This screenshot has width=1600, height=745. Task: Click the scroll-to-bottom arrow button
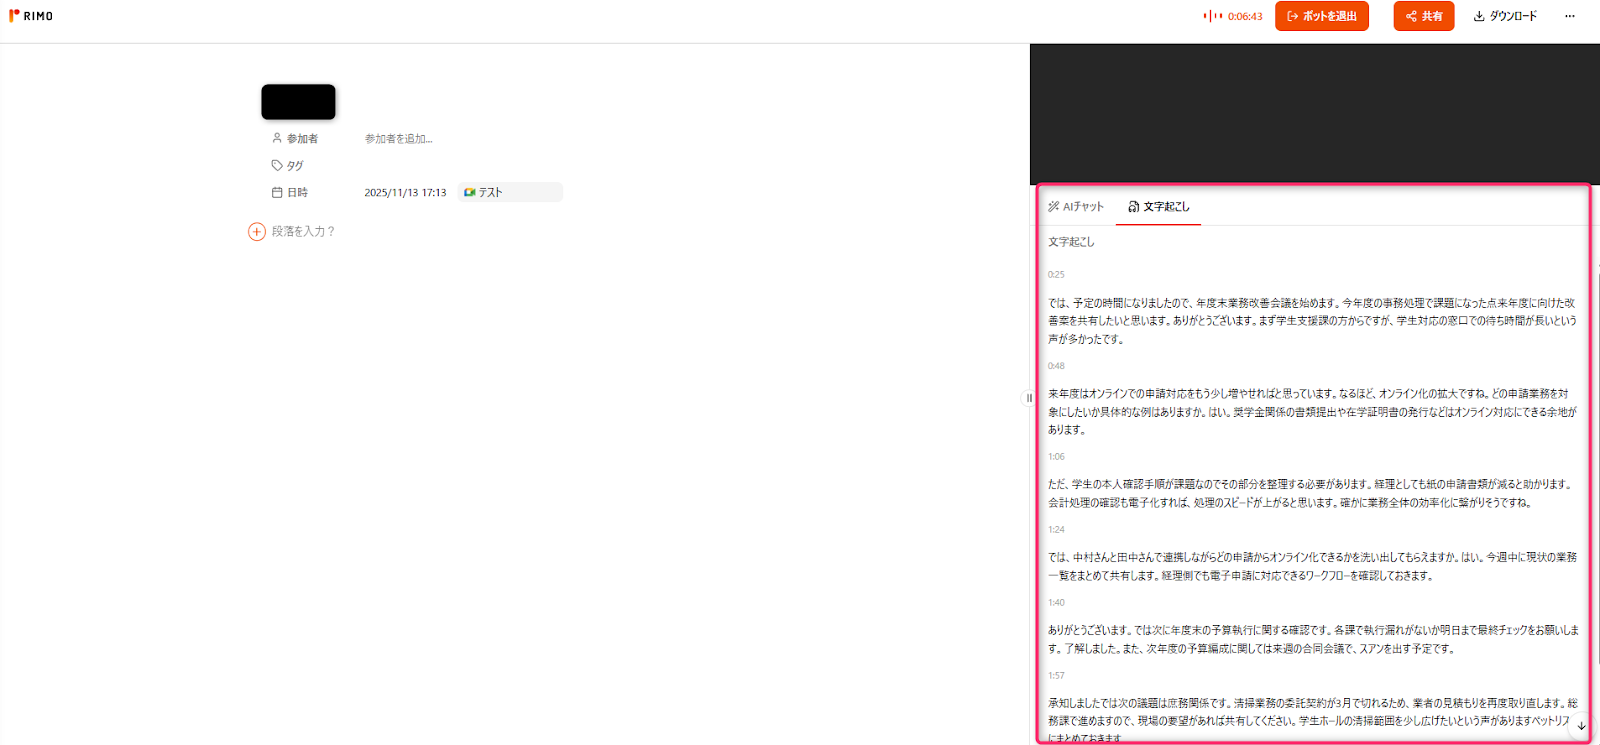coord(1581,726)
